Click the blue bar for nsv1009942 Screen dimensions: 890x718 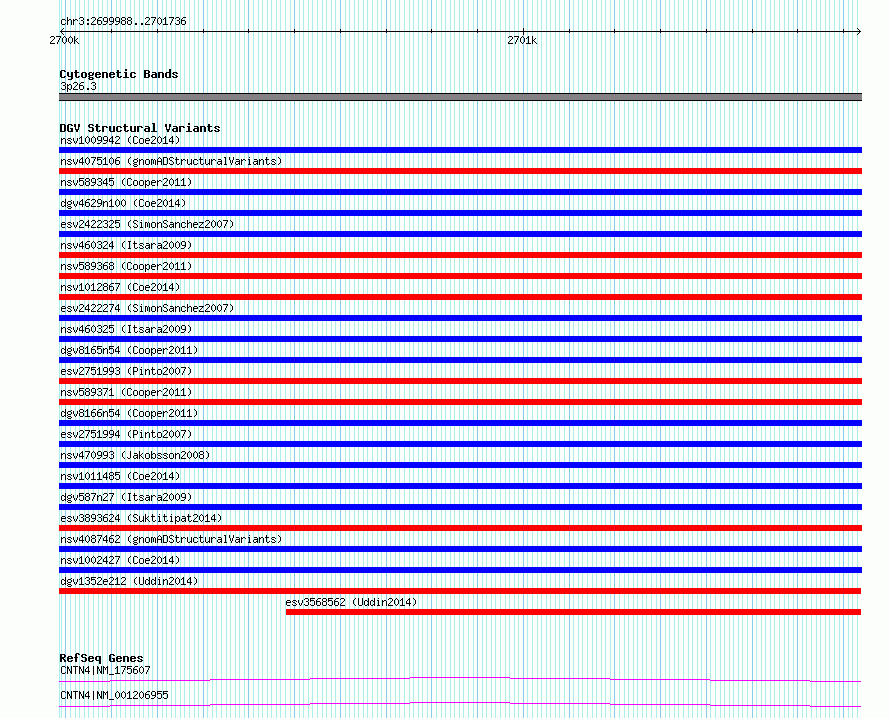460,150
